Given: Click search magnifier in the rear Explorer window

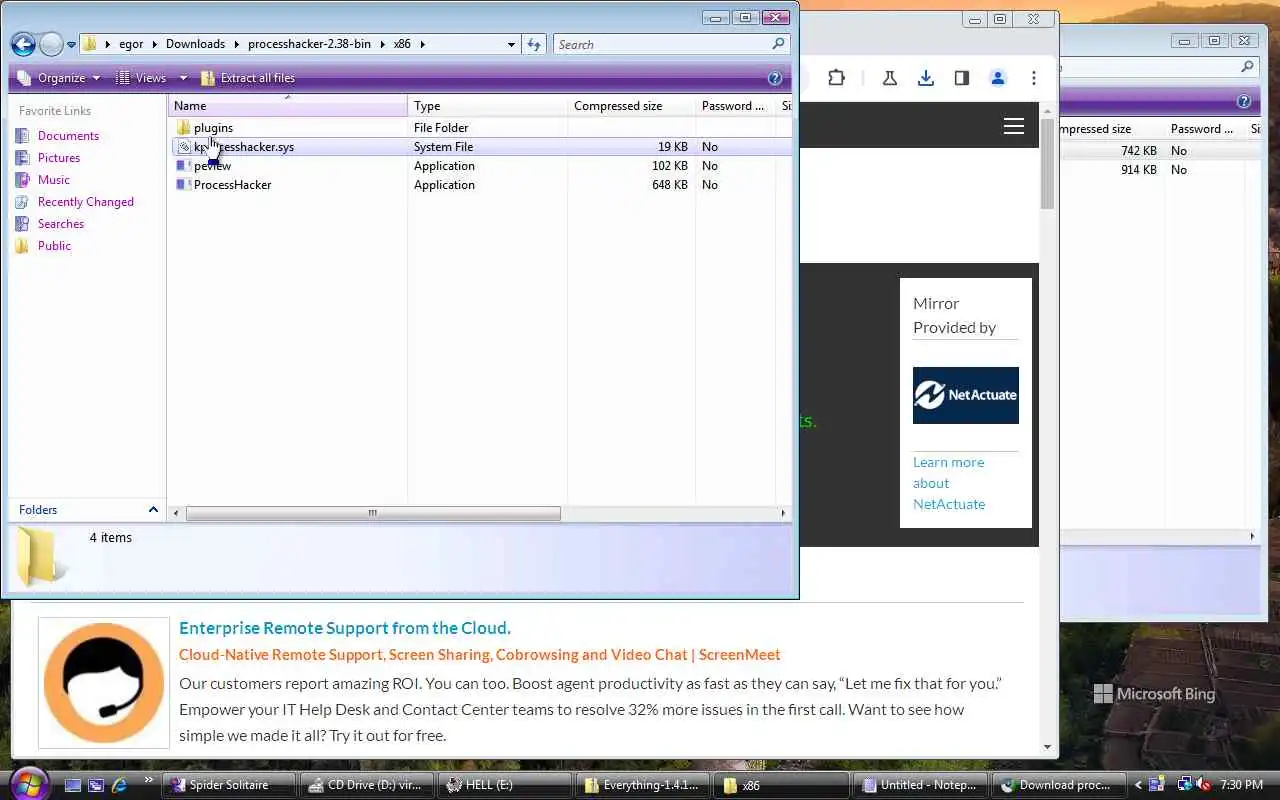Looking at the screenshot, I should 1247,67.
